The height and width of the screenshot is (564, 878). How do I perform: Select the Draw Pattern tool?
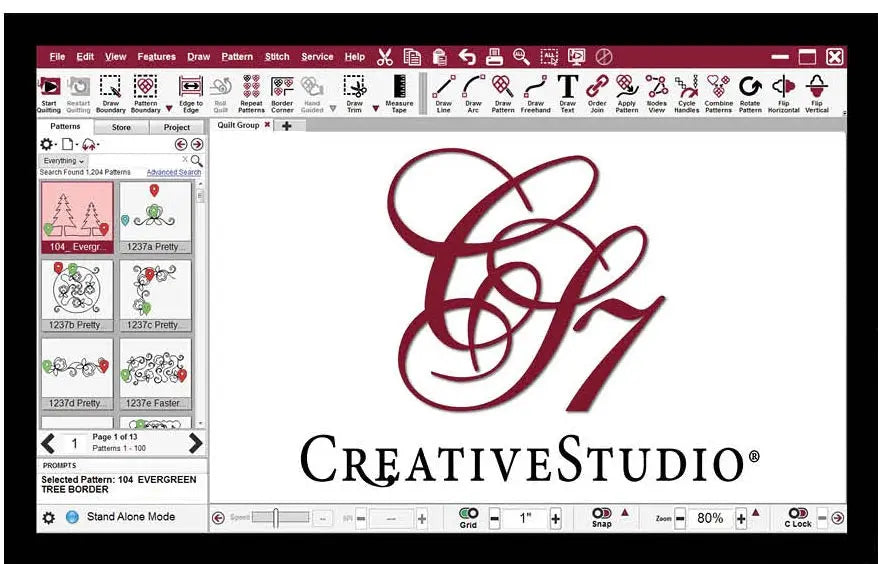pyautogui.click(x=503, y=94)
